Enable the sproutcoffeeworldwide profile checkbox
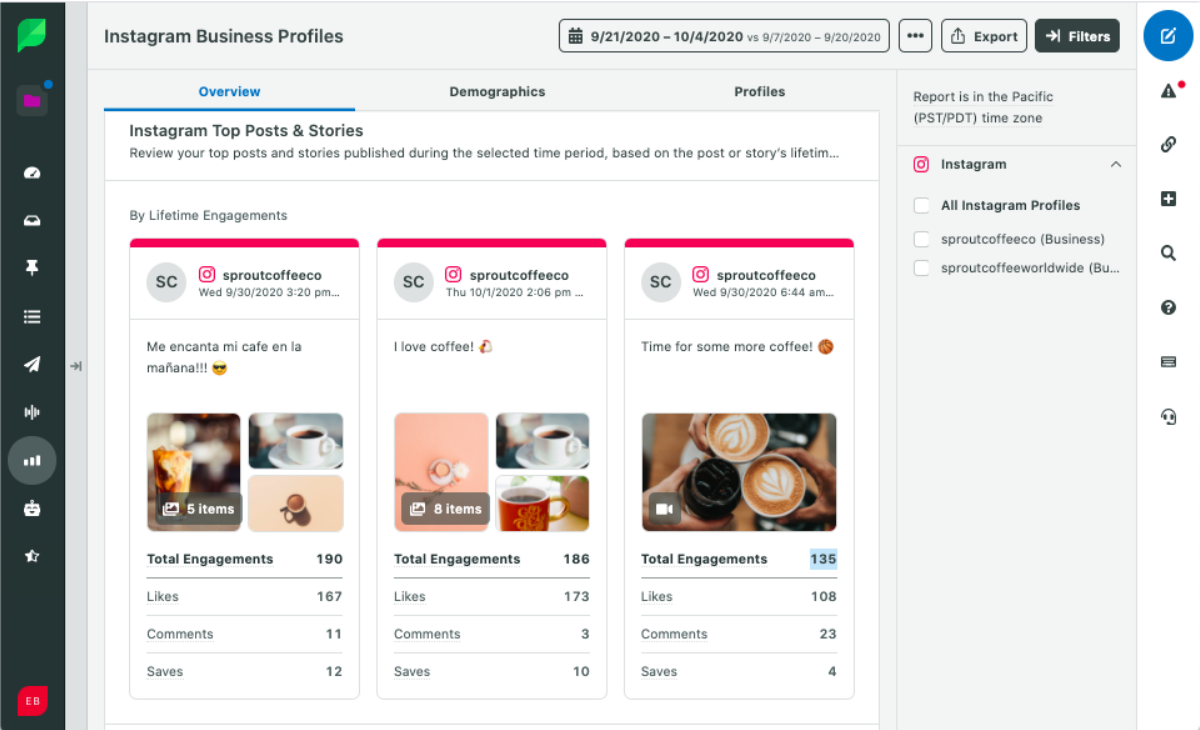This screenshot has height=730, width=1200. 921,268
